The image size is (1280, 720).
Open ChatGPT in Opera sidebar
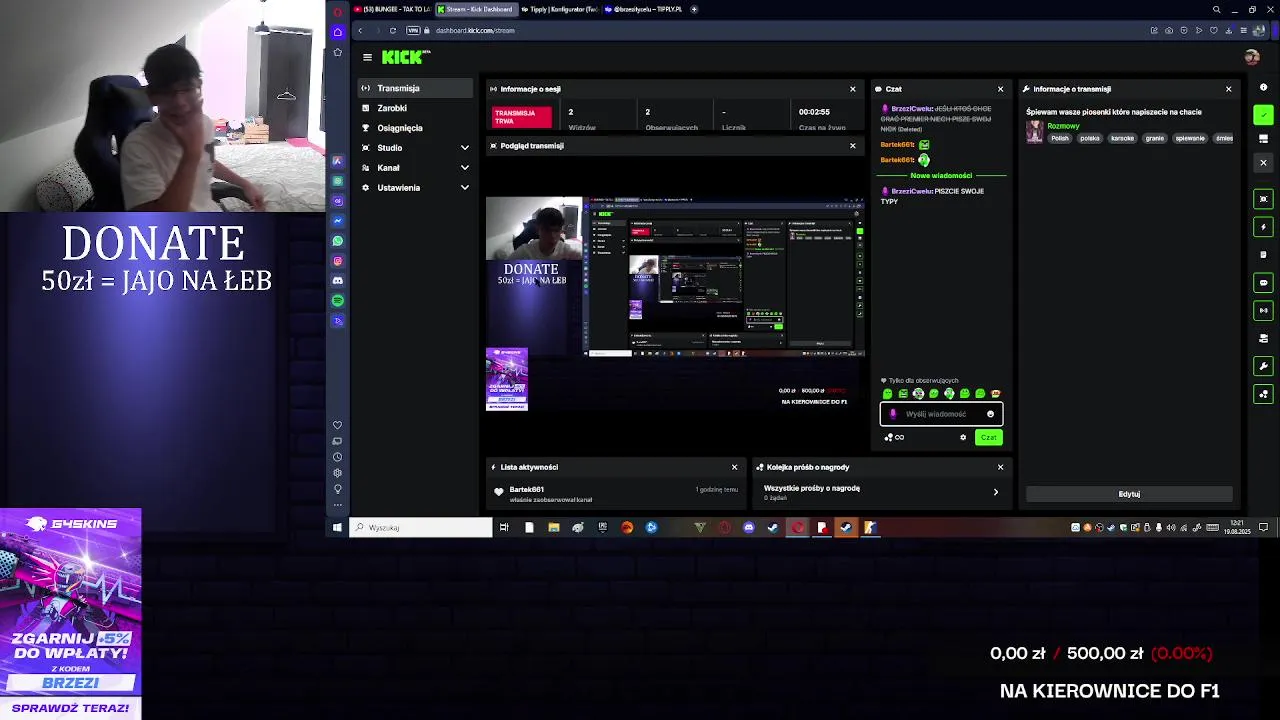point(338,181)
